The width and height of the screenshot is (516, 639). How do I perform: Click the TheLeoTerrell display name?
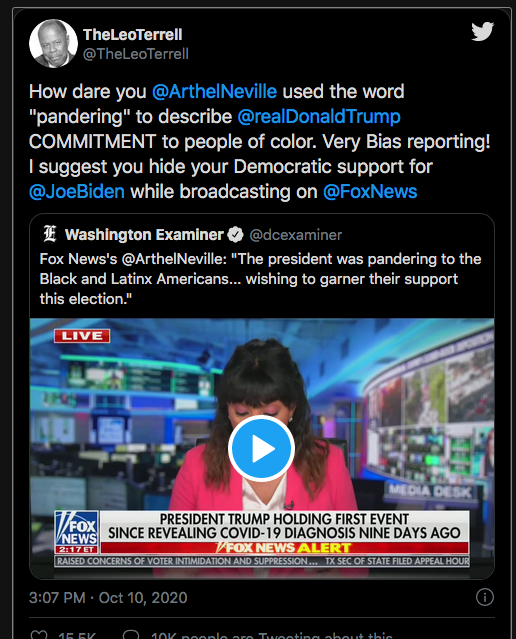click(x=132, y=35)
